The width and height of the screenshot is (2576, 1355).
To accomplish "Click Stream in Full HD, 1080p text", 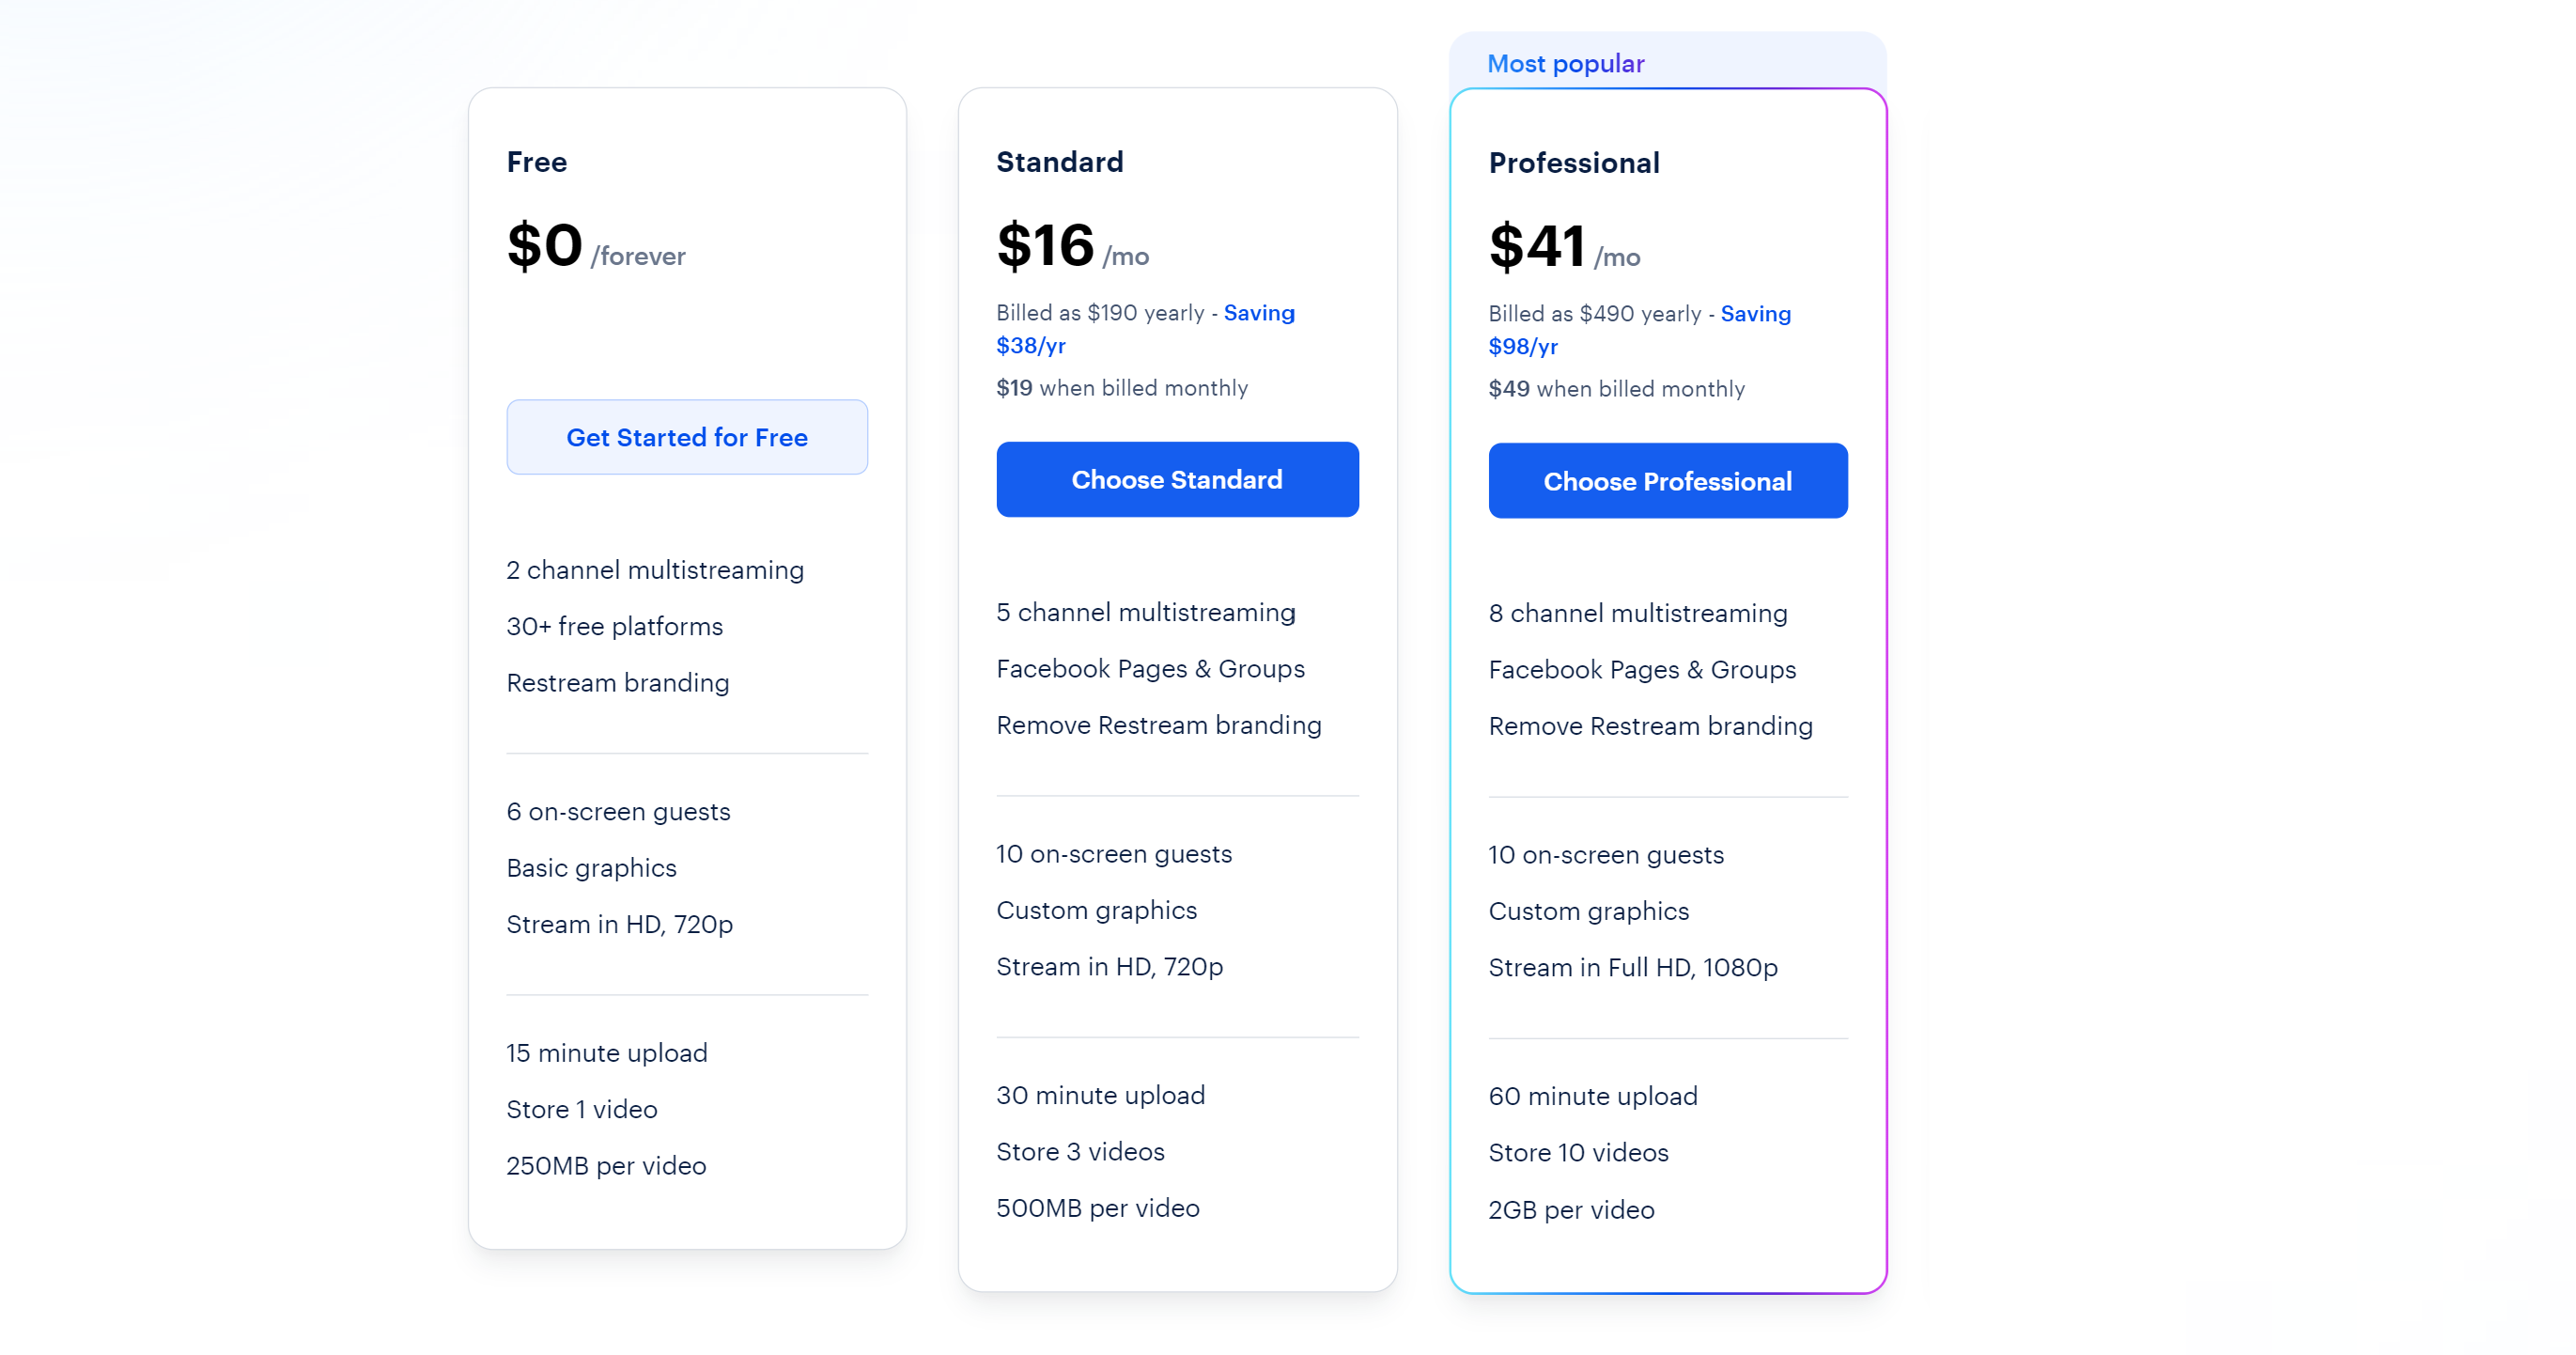I will pyautogui.click(x=1632, y=967).
